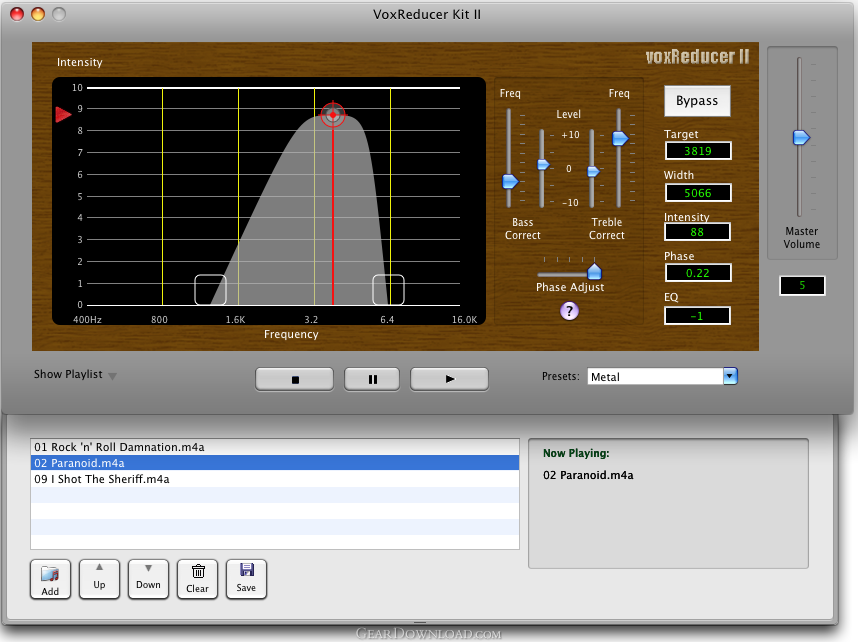The image size is (858, 642).
Task: Click the Now Playing track name text
Action: [x=588, y=475]
